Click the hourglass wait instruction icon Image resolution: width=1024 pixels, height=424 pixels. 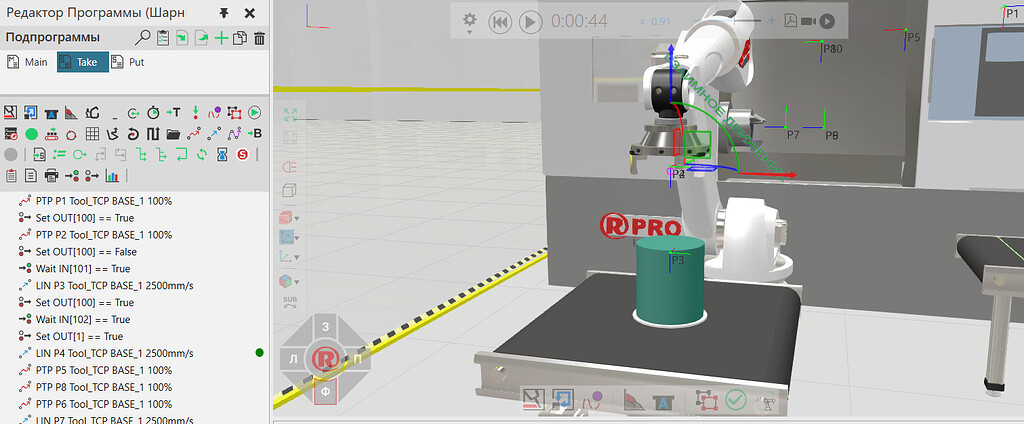[222, 154]
